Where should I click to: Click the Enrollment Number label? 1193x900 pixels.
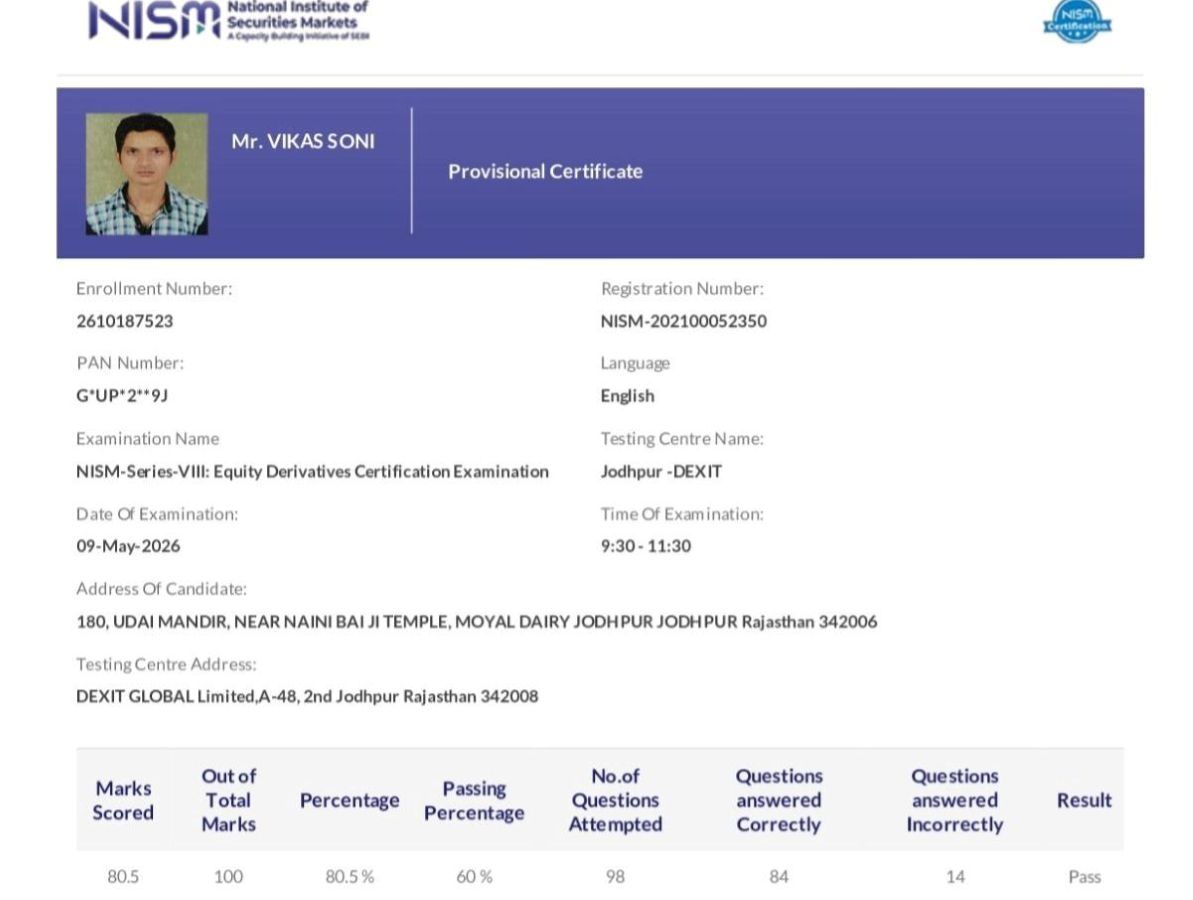[154, 288]
